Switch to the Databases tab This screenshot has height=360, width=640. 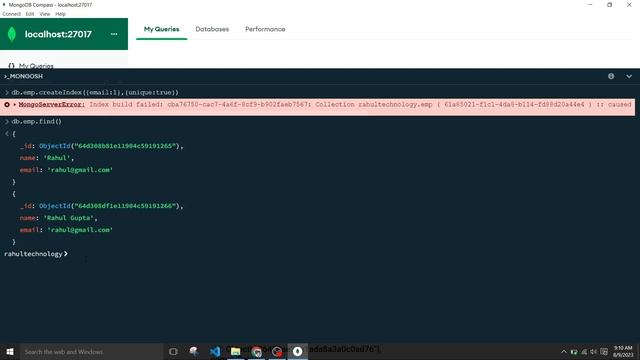(x=212, y=29)
